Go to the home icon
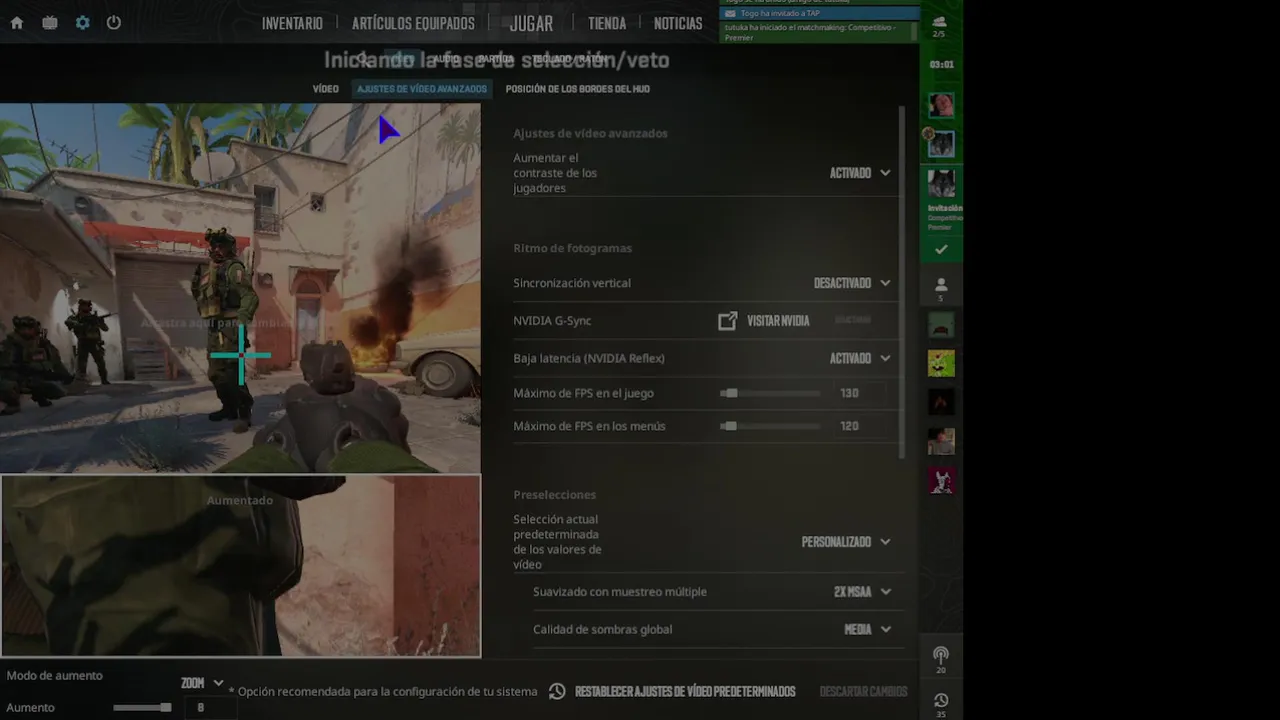This screenshot has width=1280, height=720. (17, 23)
